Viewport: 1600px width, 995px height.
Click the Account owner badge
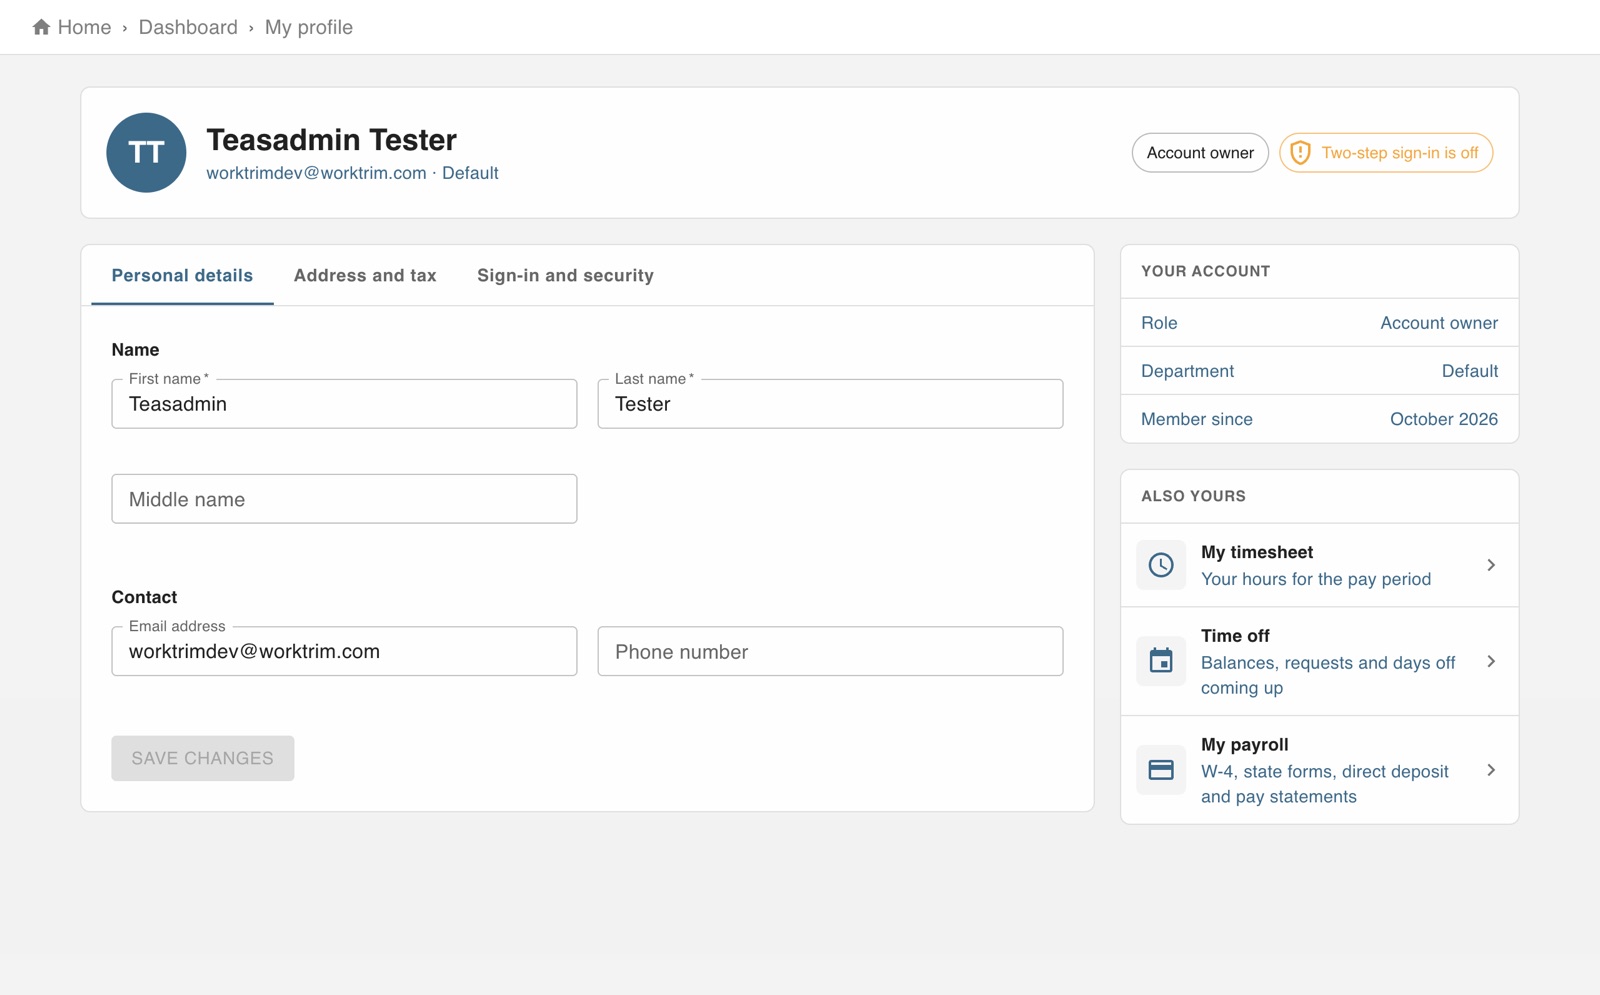tap(1200, 153)
